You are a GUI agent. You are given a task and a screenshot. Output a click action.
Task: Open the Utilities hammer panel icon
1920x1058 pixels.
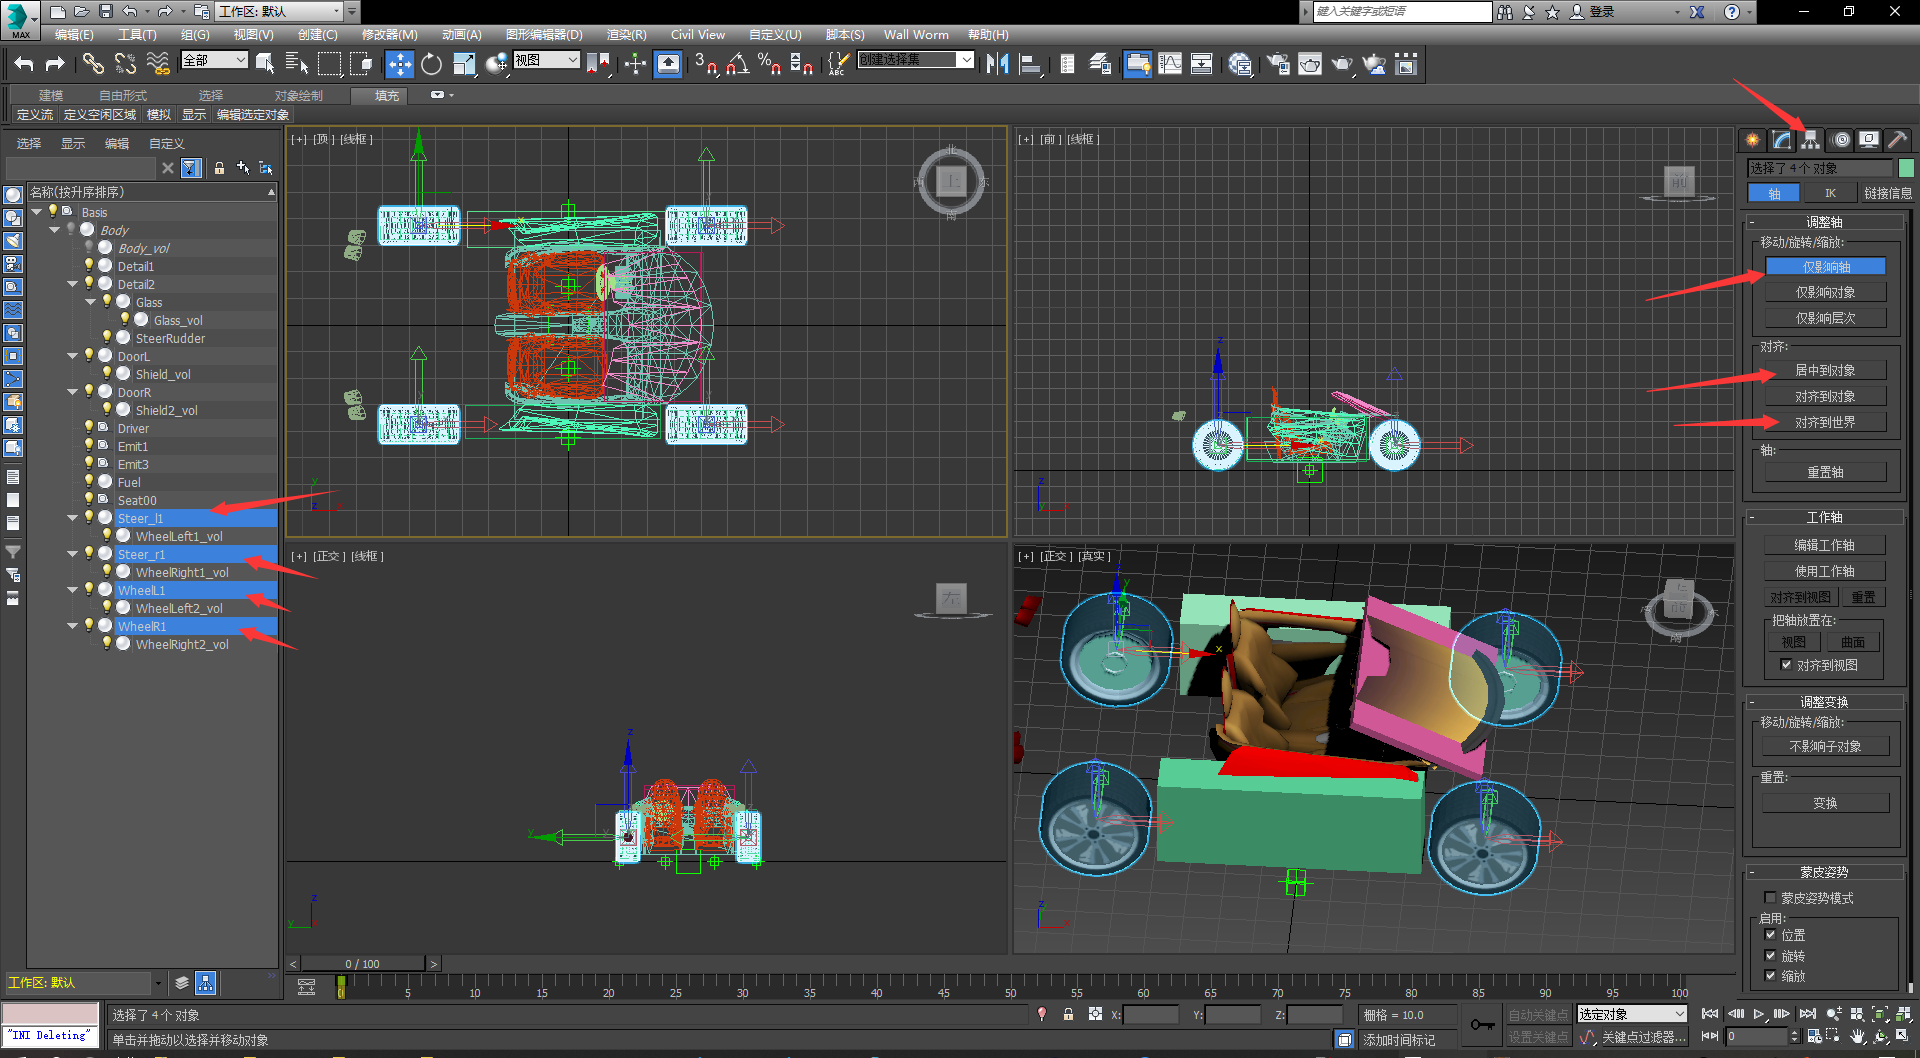[1897, 140]
